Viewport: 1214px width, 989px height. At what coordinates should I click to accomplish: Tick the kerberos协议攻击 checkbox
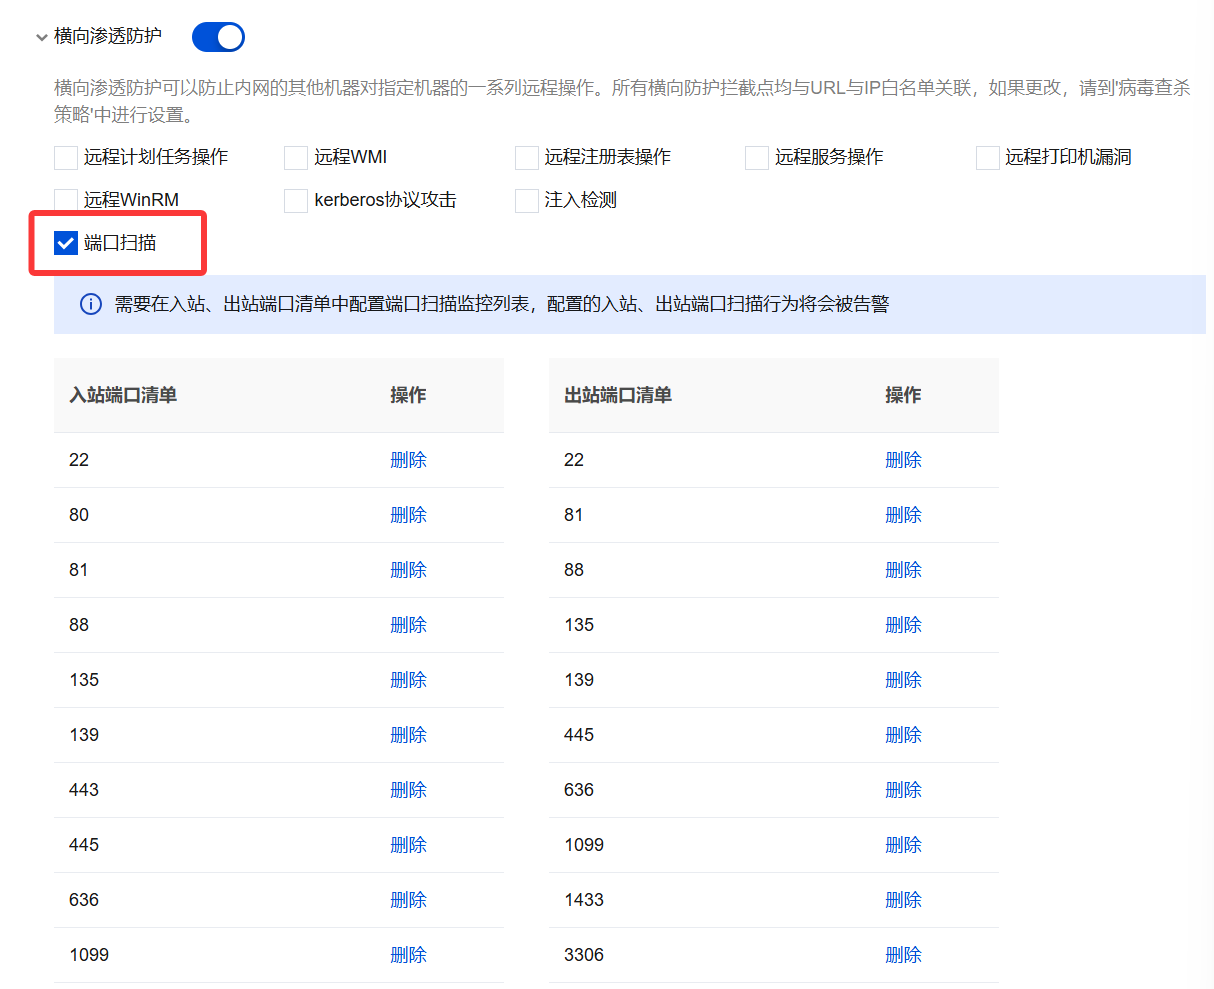pos(296,200)
